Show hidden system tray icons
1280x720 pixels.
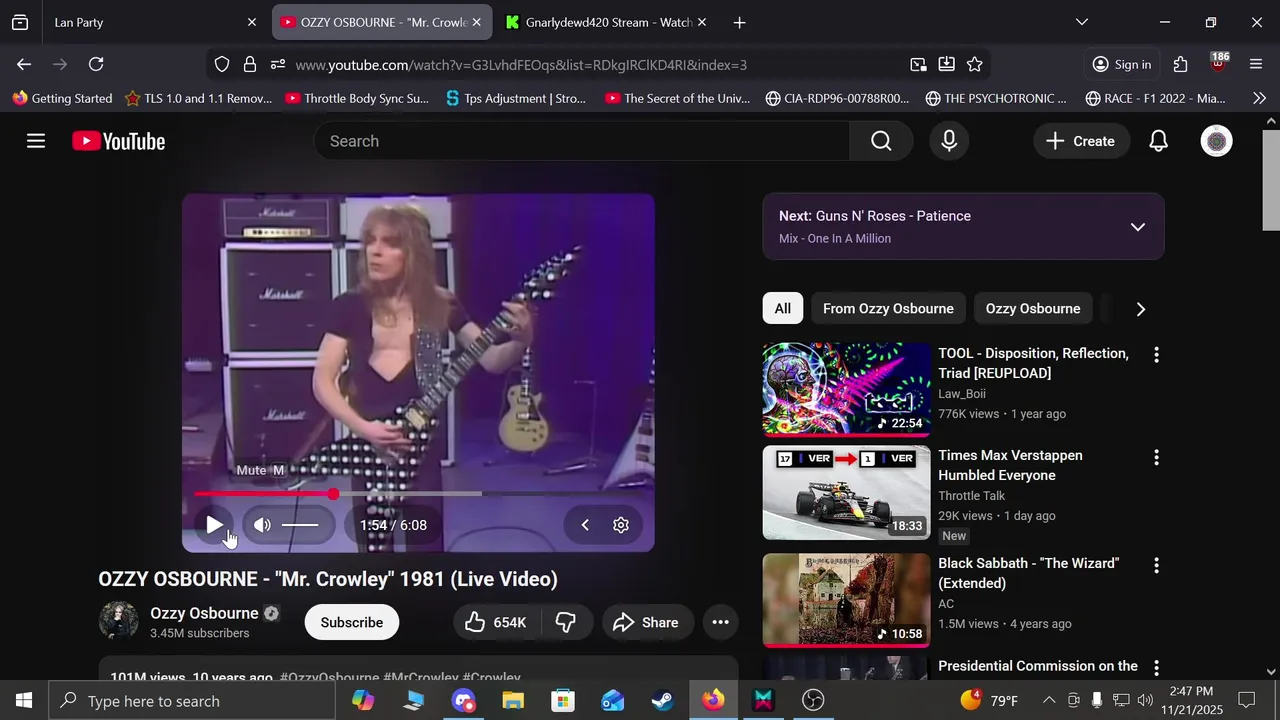click(x=1048, y=700)
